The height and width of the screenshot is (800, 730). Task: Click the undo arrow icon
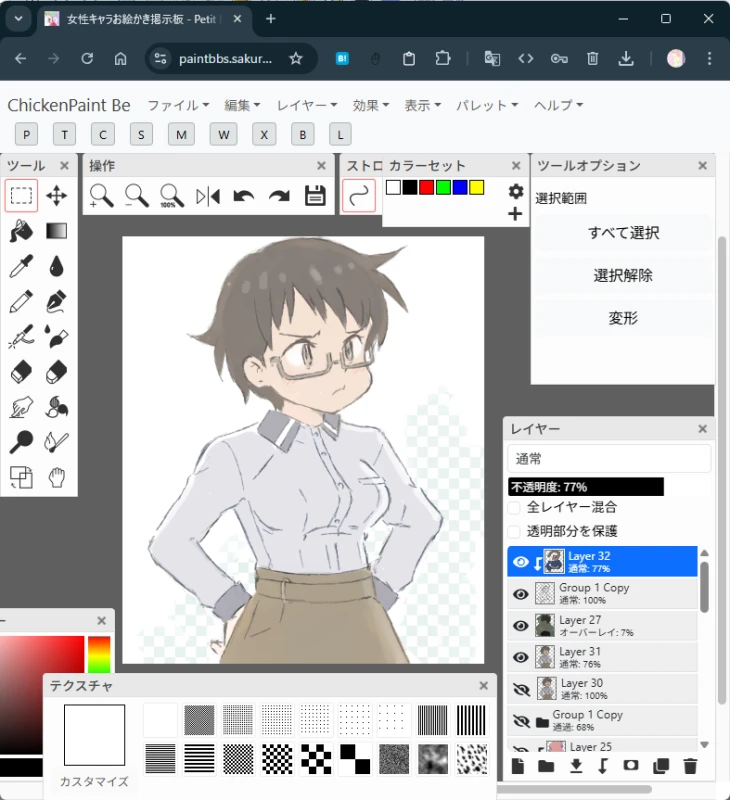(x=243, y=196)
